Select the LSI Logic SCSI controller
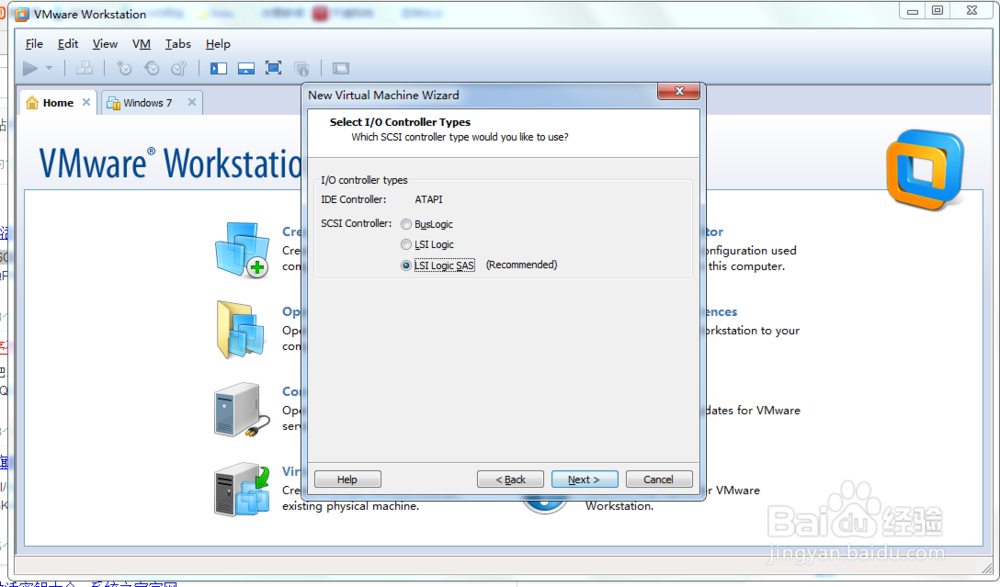This screenshot has height=587, width=1000. point(405,244)
